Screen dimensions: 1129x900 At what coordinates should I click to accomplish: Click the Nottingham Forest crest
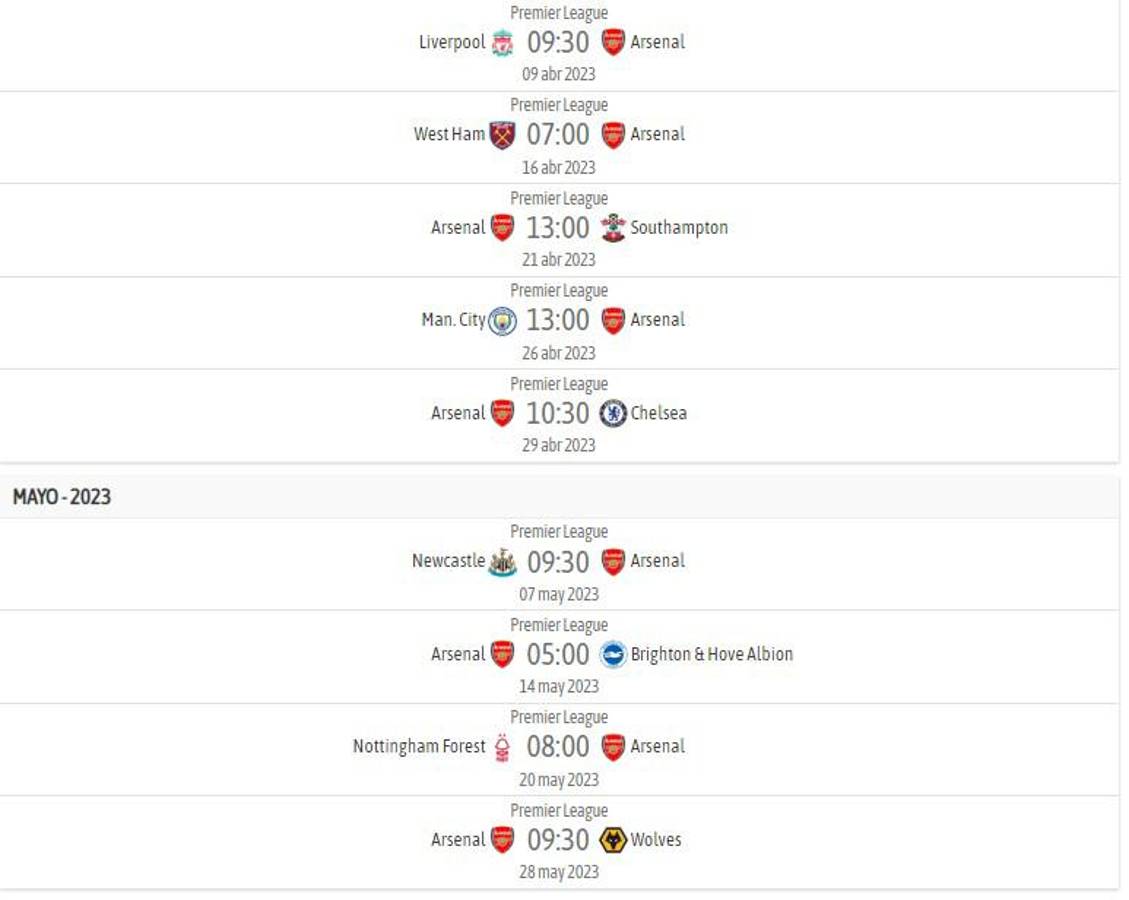click(x=502, y=747)
